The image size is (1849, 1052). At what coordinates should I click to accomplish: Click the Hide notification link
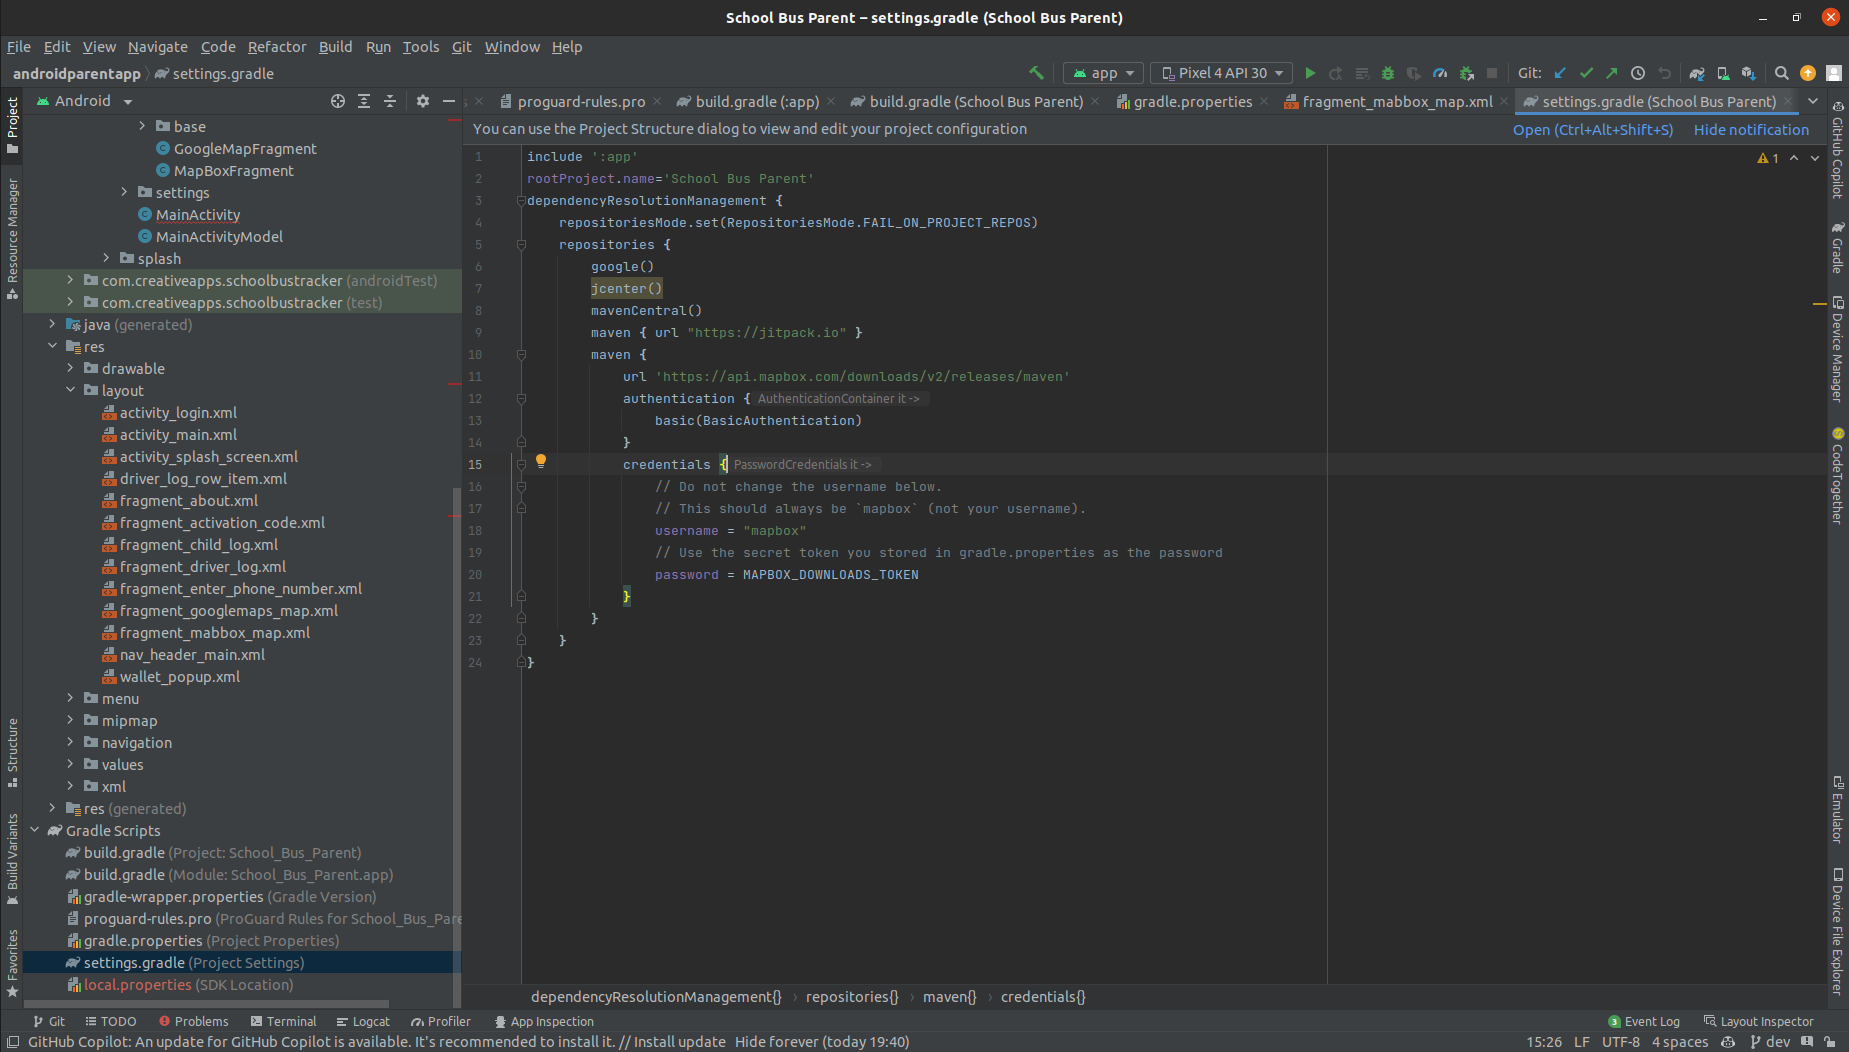pyautogui.click(x=1750, y=129)
